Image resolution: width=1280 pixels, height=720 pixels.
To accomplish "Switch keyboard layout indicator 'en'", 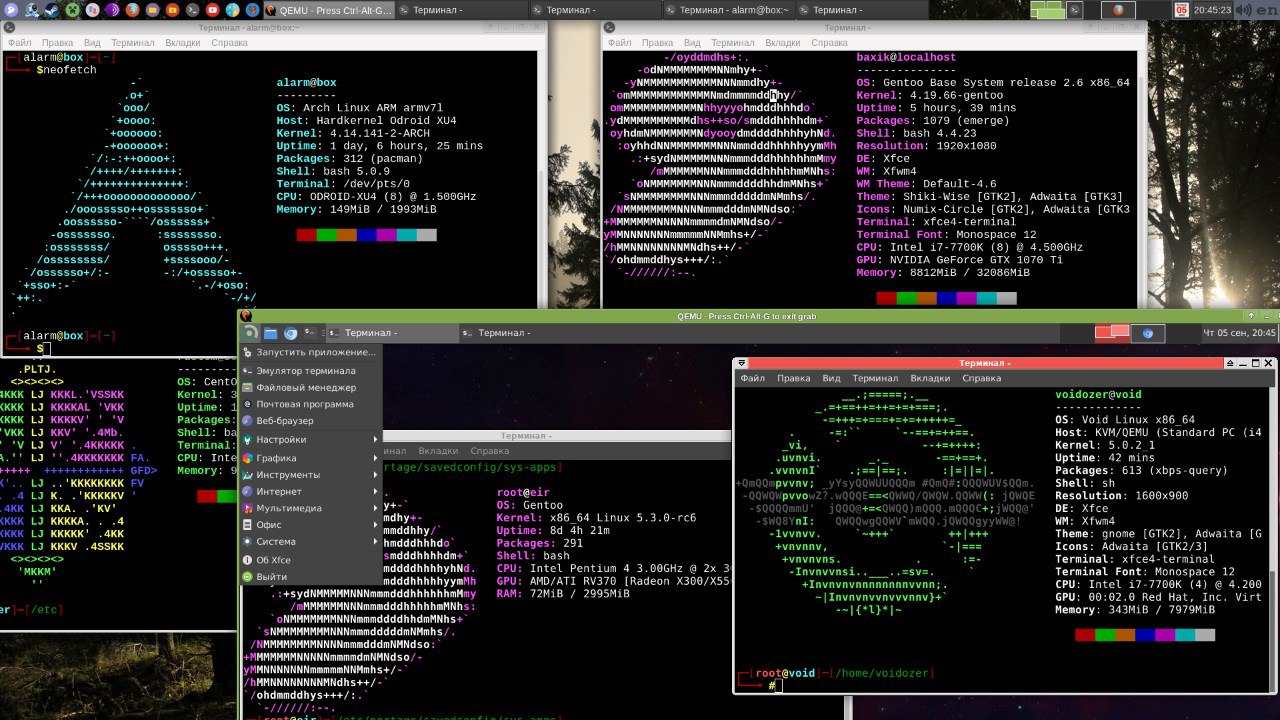I will tap(1267, 10).
